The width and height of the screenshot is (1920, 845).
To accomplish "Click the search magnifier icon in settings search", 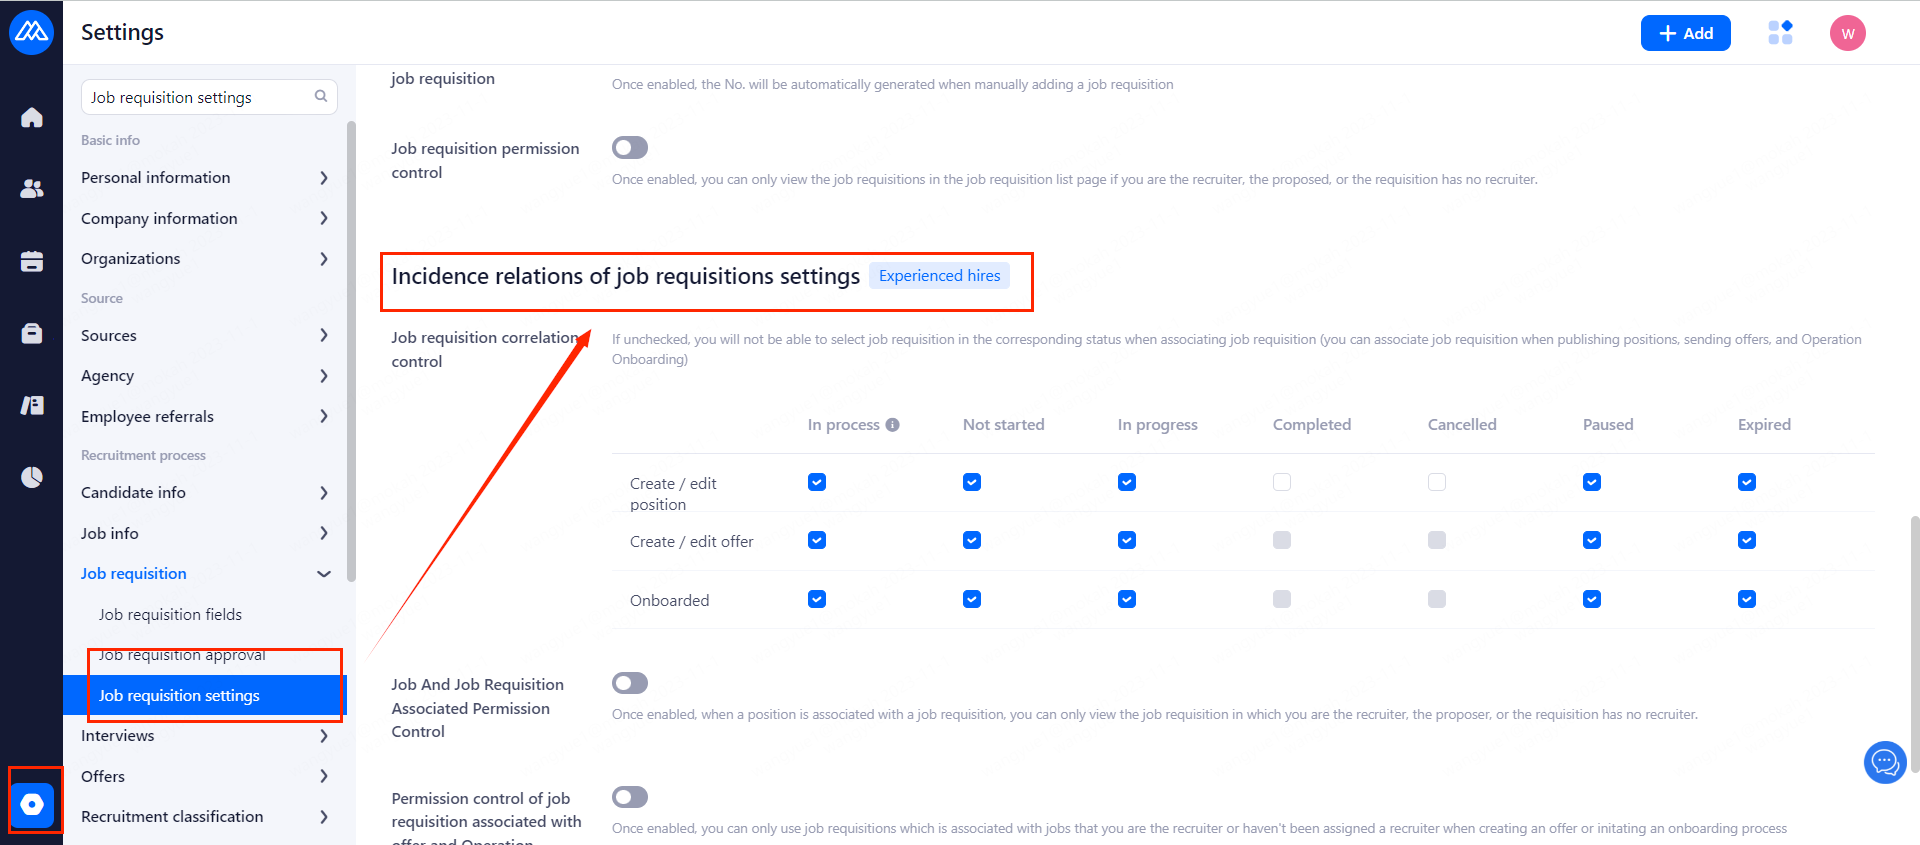I will tap(321, 97).
